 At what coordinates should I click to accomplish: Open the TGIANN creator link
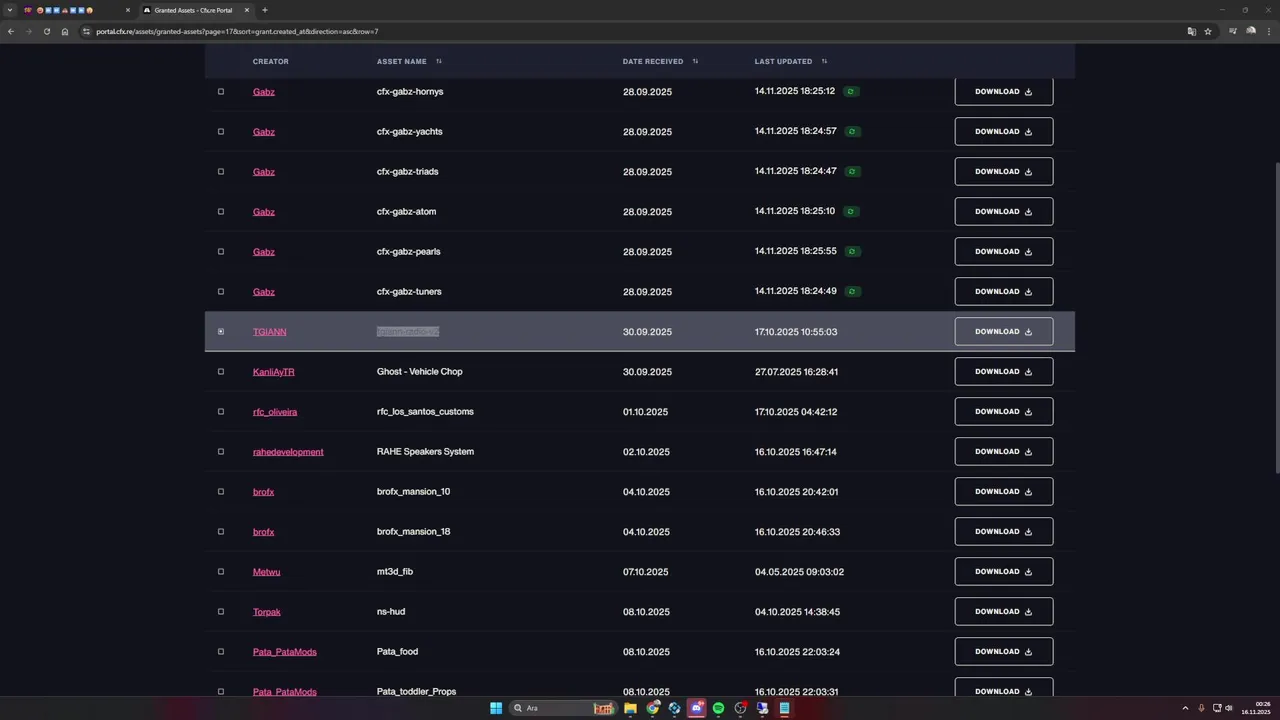pos(269,332)
